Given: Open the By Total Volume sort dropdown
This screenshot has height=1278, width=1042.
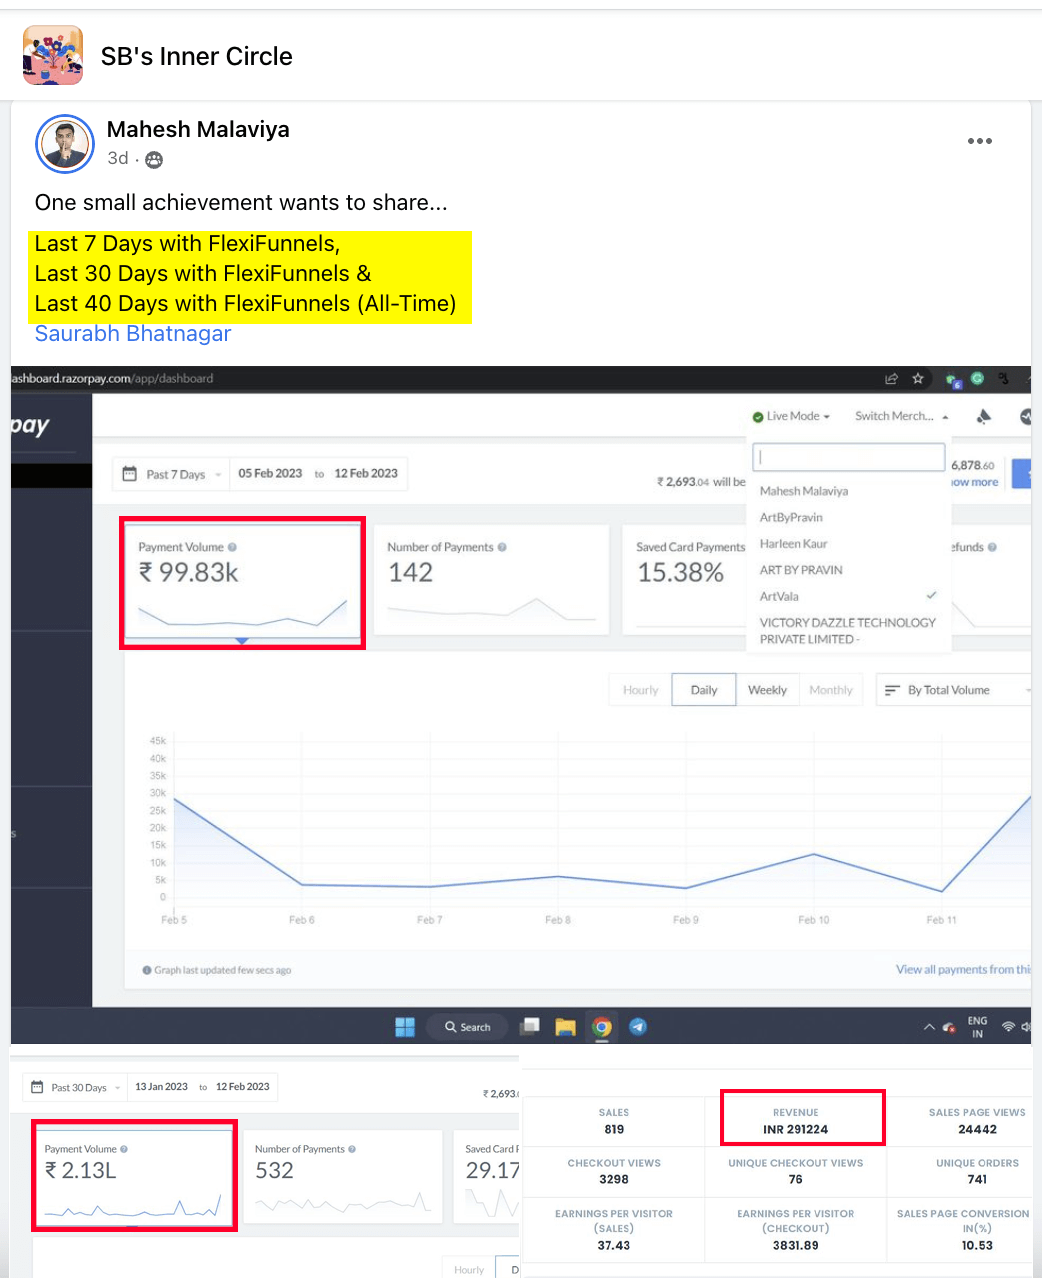Looking at the screenshot, I should click(x=955, y=690).
